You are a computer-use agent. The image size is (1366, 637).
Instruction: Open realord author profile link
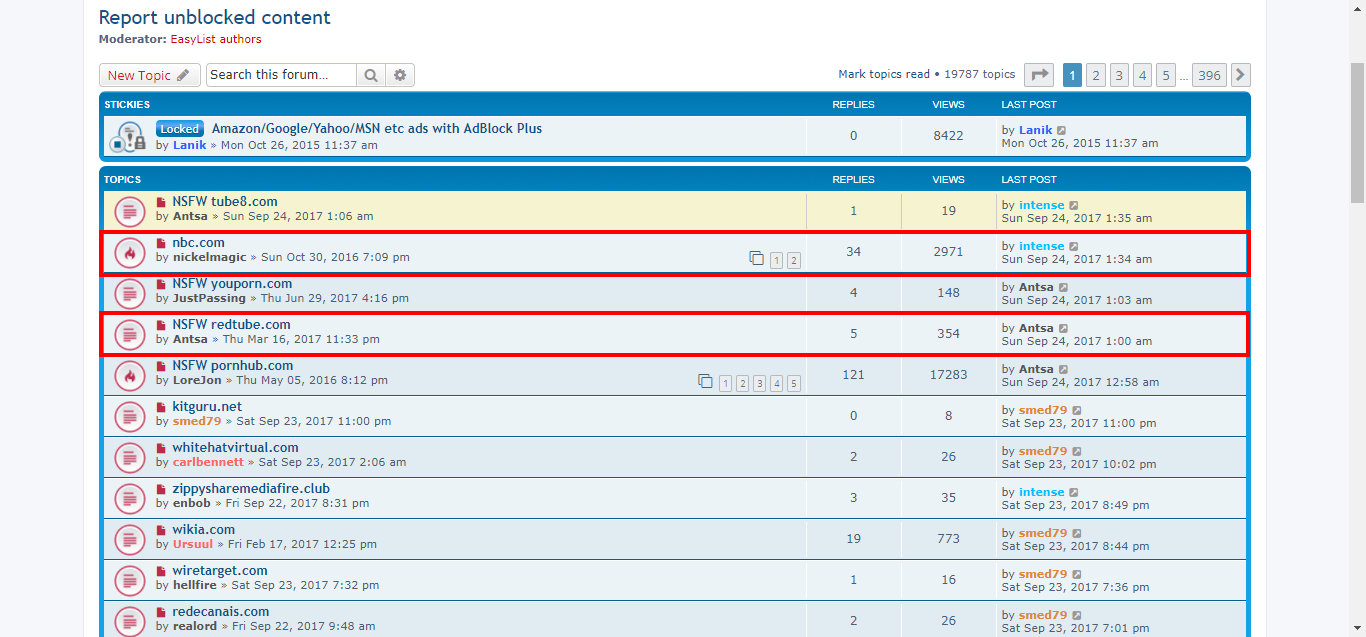click(196, 626)
